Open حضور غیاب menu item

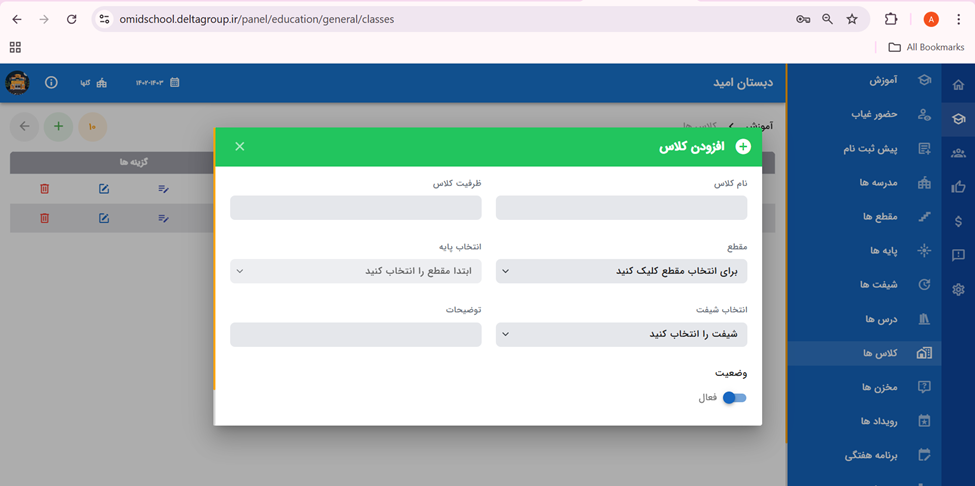(864, 114)
